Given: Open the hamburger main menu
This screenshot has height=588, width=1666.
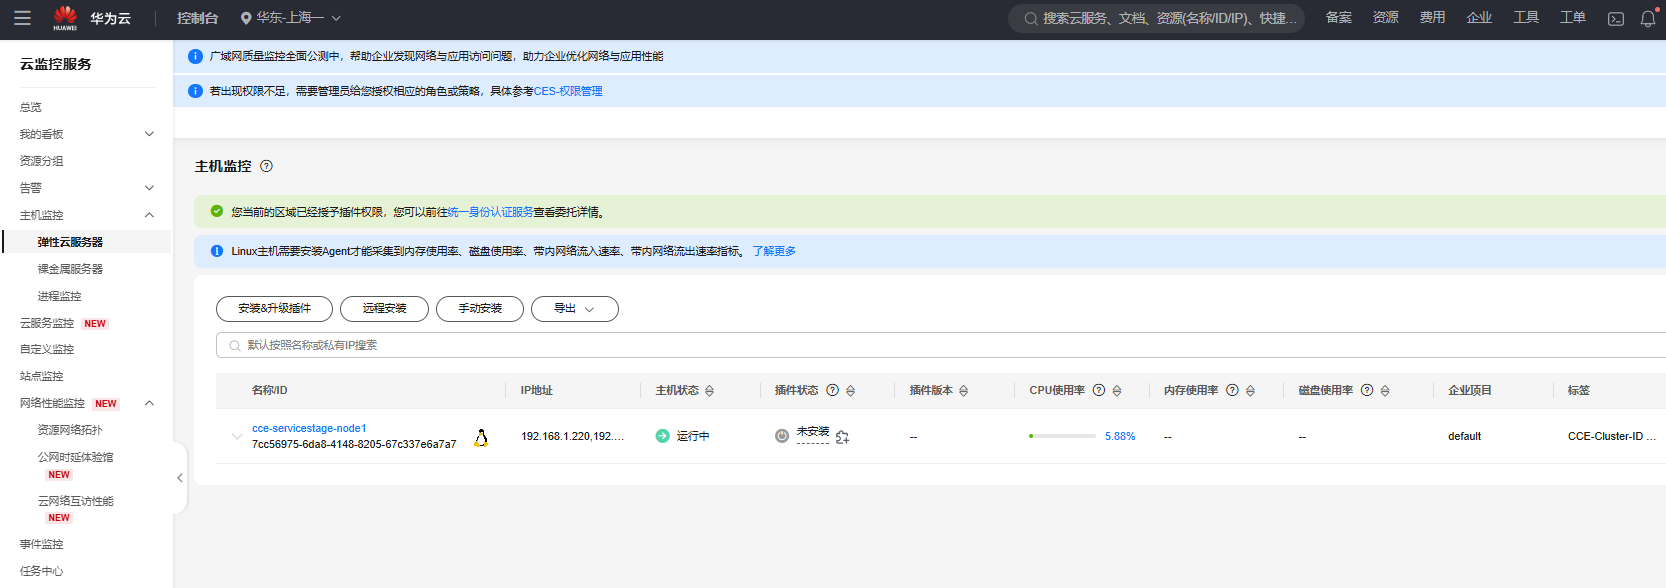Looking at the screenshot, I should click(22, 18).
